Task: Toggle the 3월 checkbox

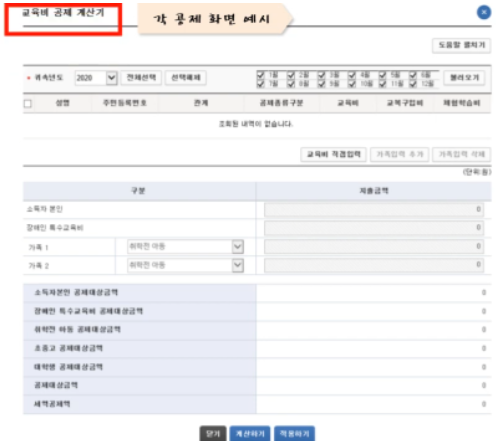Action: point(321,75)
